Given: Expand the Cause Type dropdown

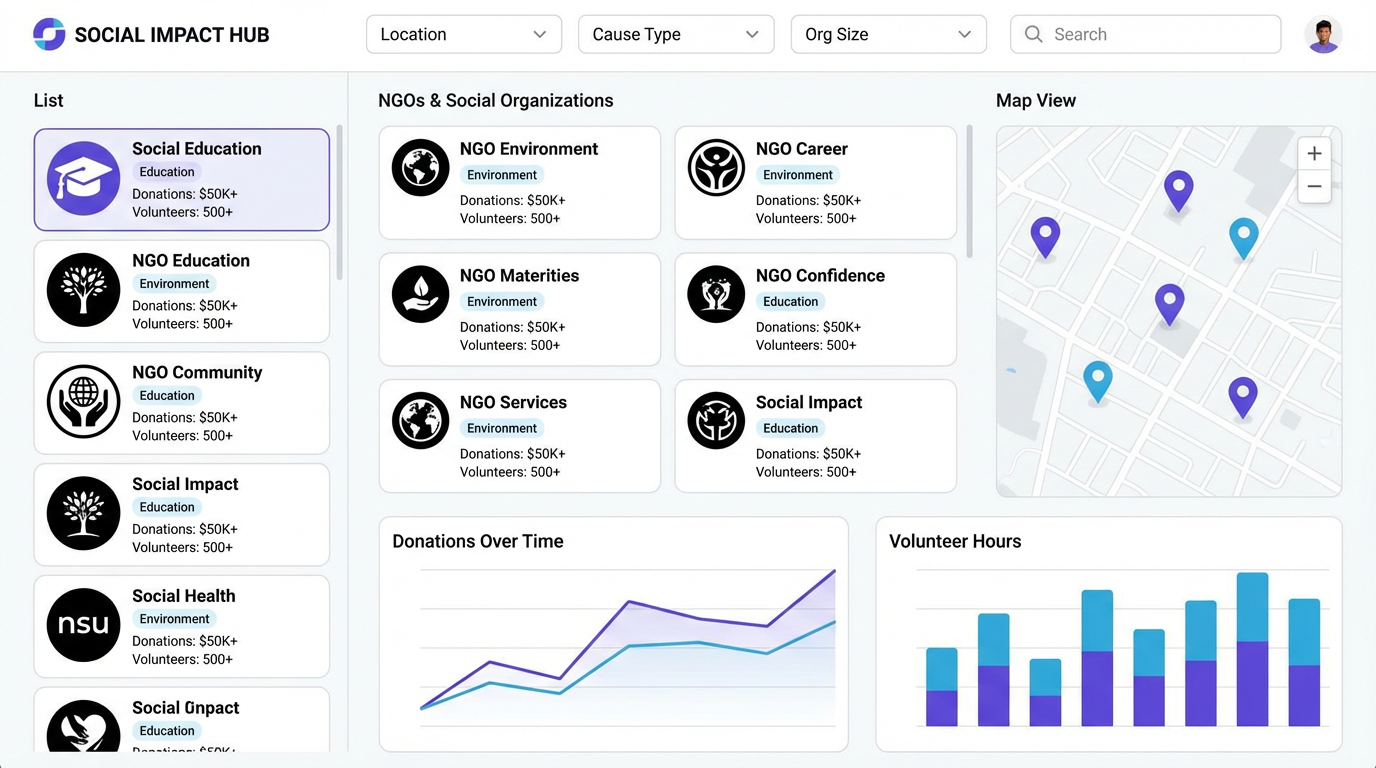Looking at the screenshot, I should (x=676, y=34).
